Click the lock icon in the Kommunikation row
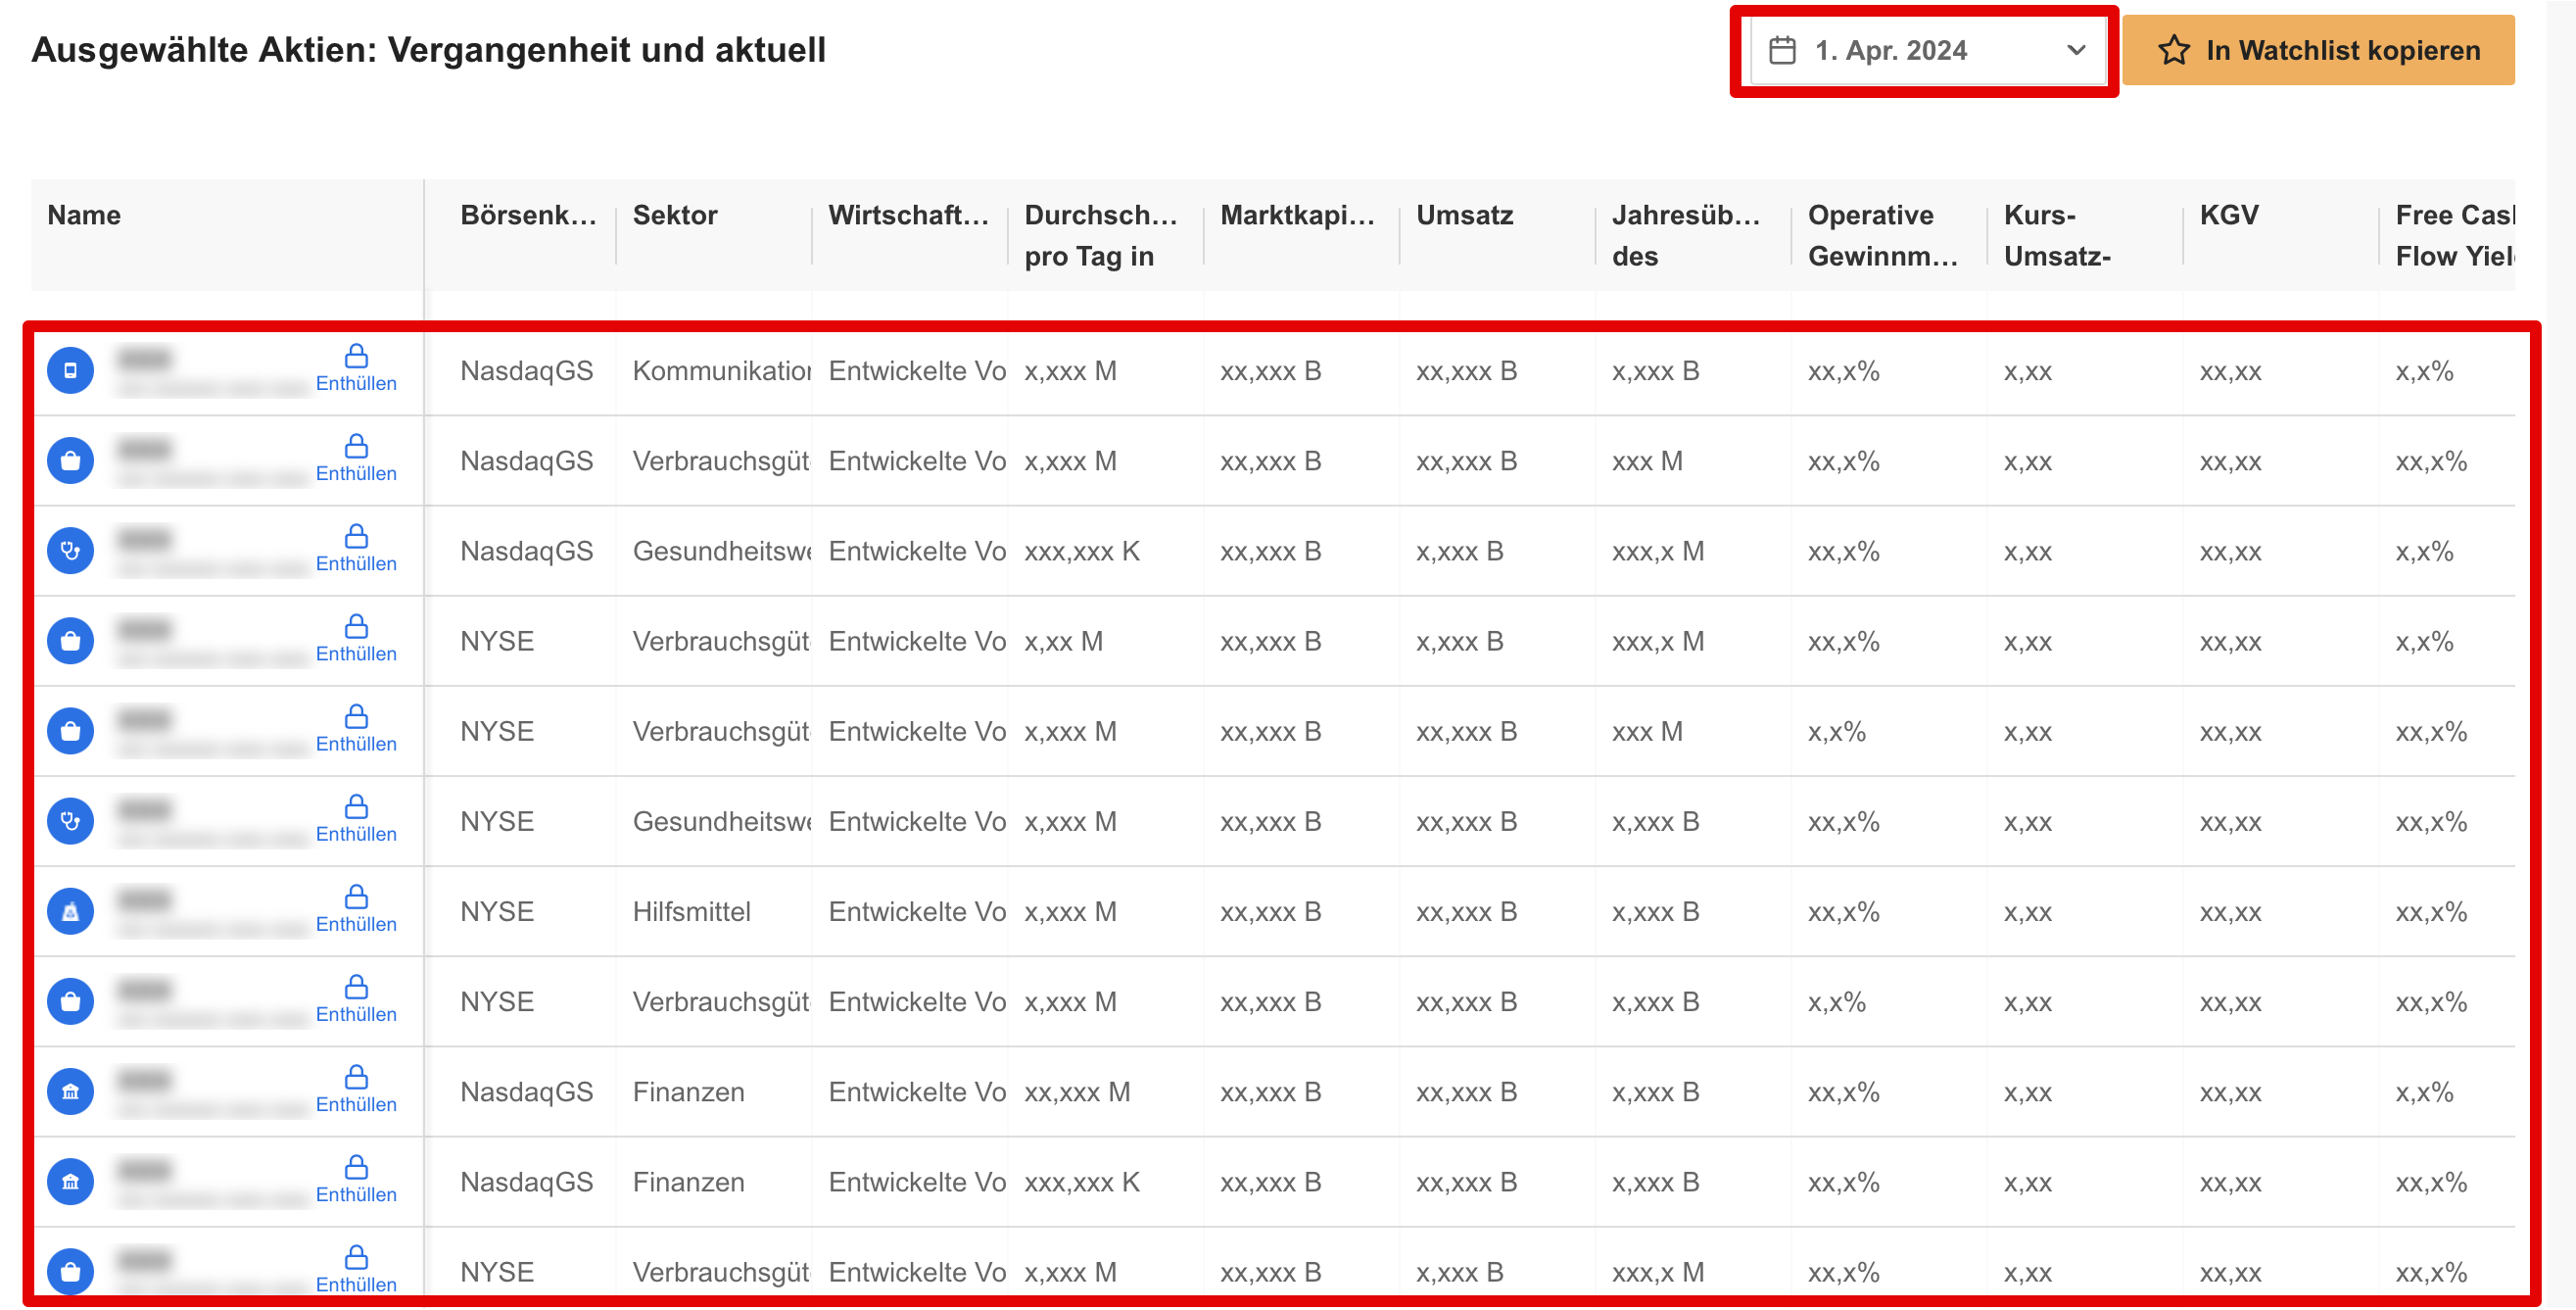 (x=356, y=356)
